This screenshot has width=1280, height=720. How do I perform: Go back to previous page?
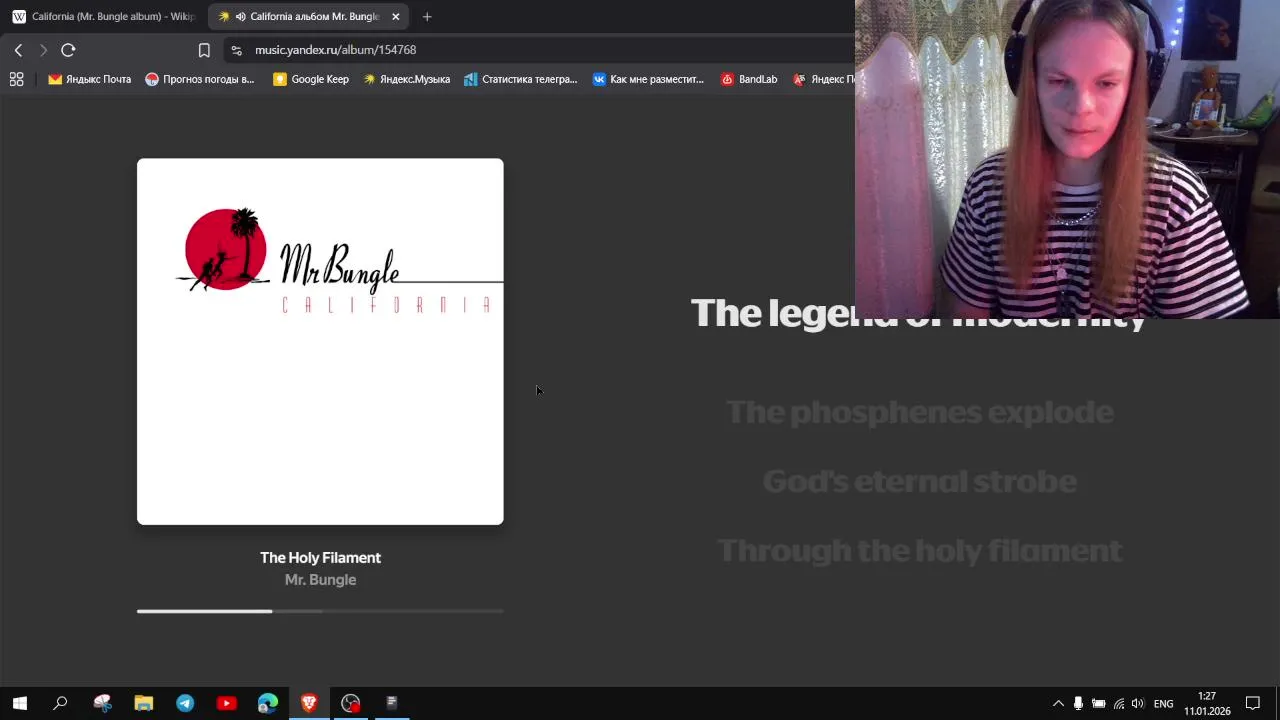click(18, 50)
